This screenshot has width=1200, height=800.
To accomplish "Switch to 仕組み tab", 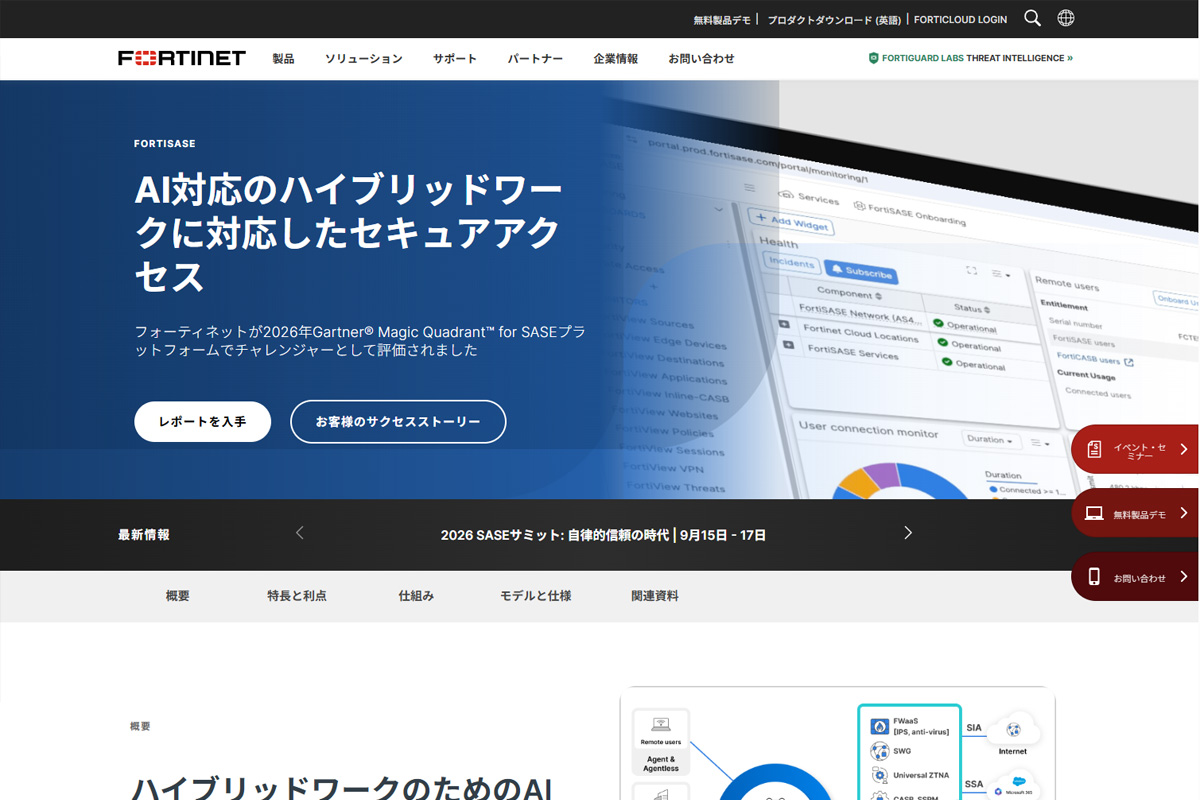I will 416,596.
